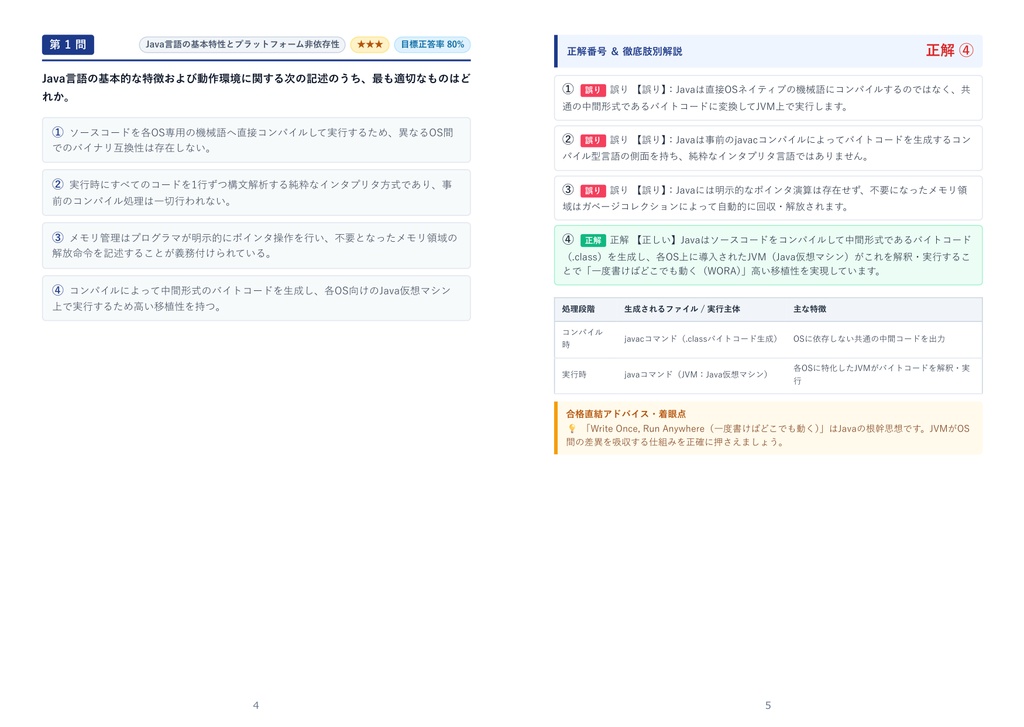Click the javacコマンド table cell
Viewport: 1024px width, 727px height.
coord(700,339)
